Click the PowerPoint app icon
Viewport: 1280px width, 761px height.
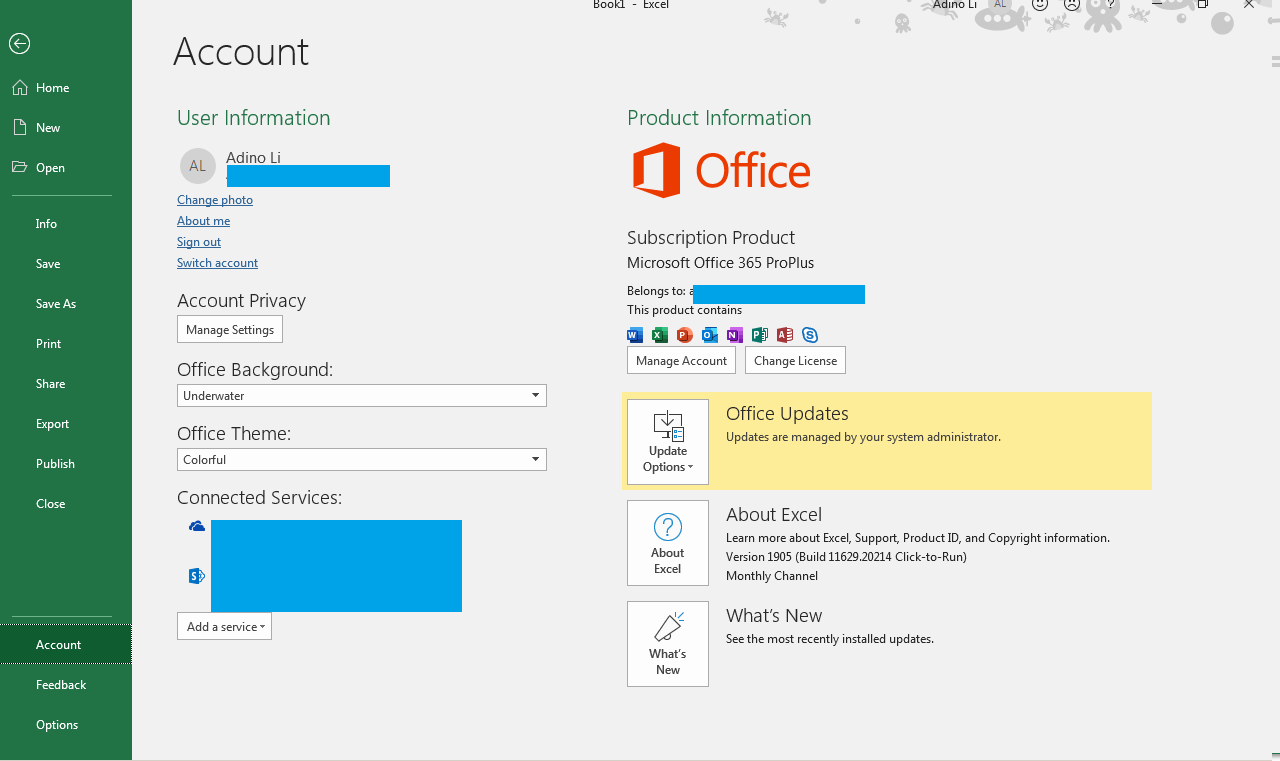click(x=685, y=335)
